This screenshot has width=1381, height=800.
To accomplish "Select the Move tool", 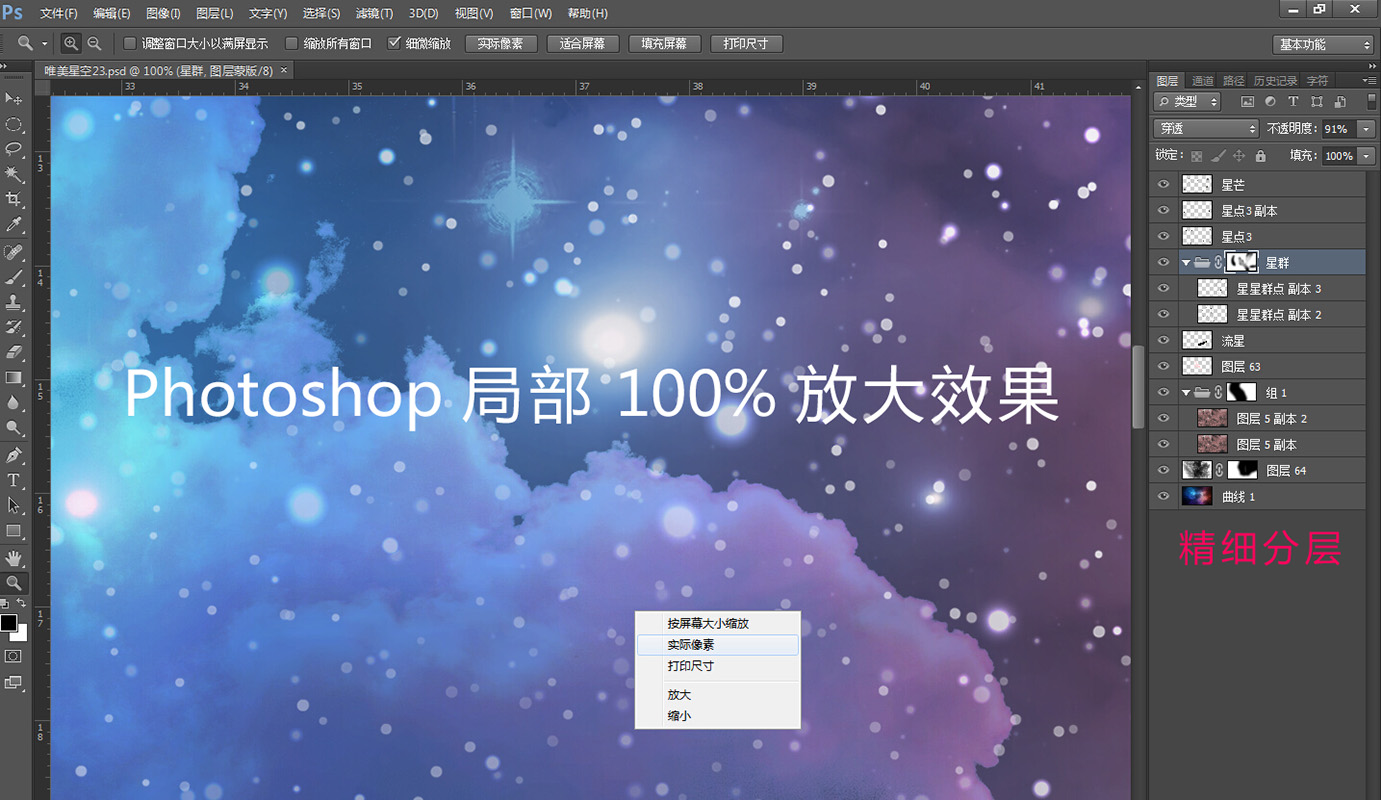I will tap(14, 98).
